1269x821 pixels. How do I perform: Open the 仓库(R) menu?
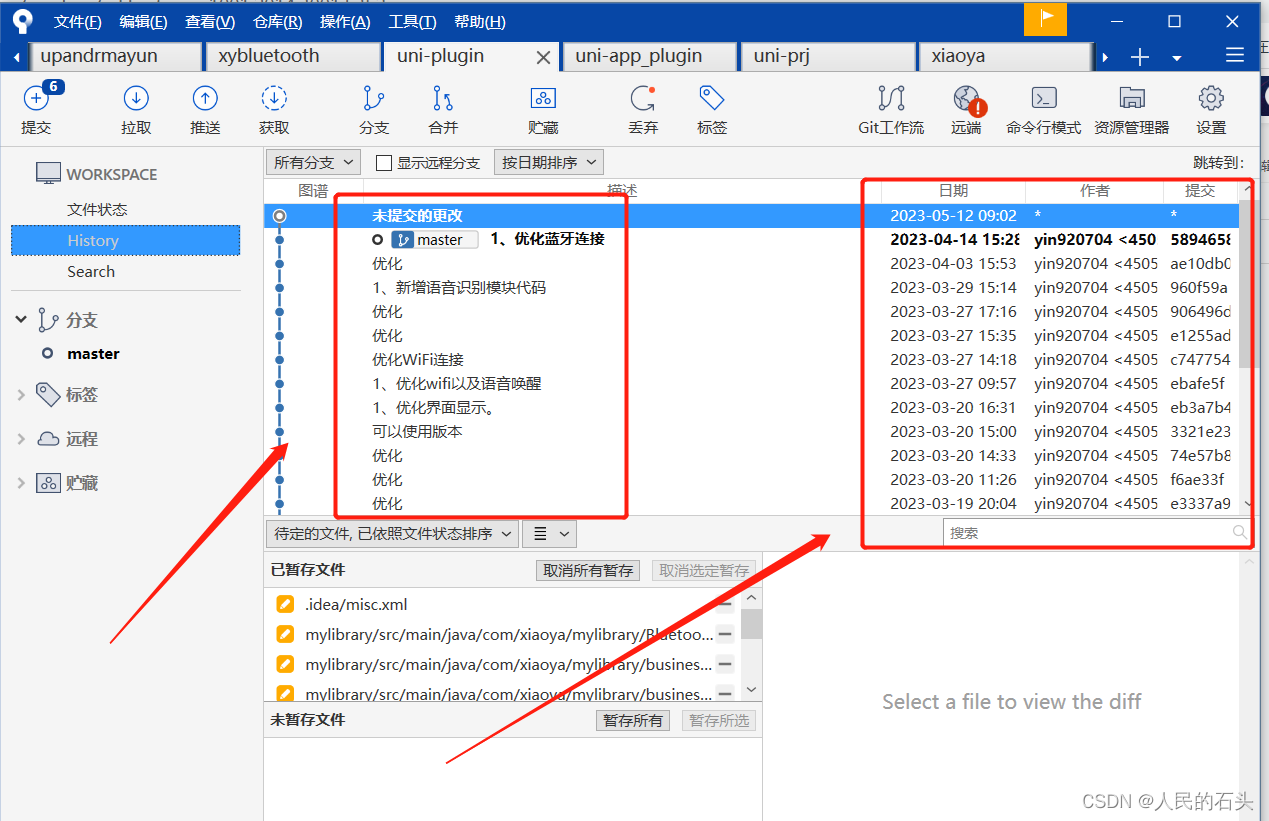pos(278,22)
